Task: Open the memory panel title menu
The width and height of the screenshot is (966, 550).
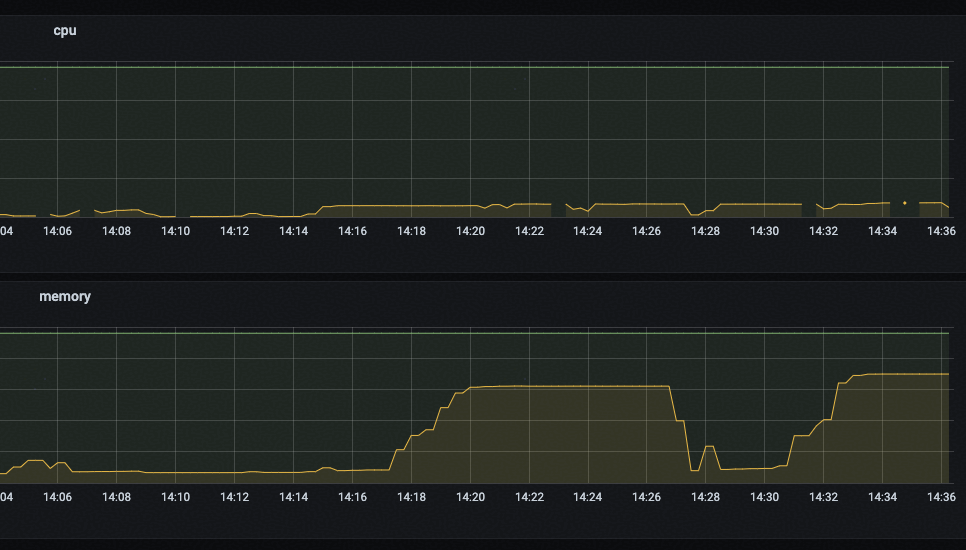Action: tap(65, 296)
